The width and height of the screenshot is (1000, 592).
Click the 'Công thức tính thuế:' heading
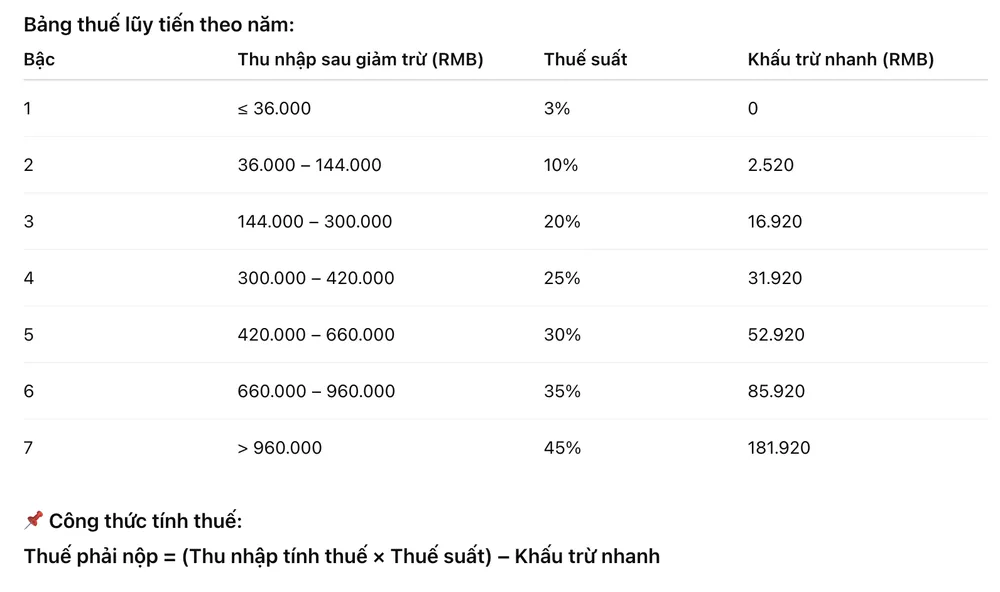pos(145,521)
